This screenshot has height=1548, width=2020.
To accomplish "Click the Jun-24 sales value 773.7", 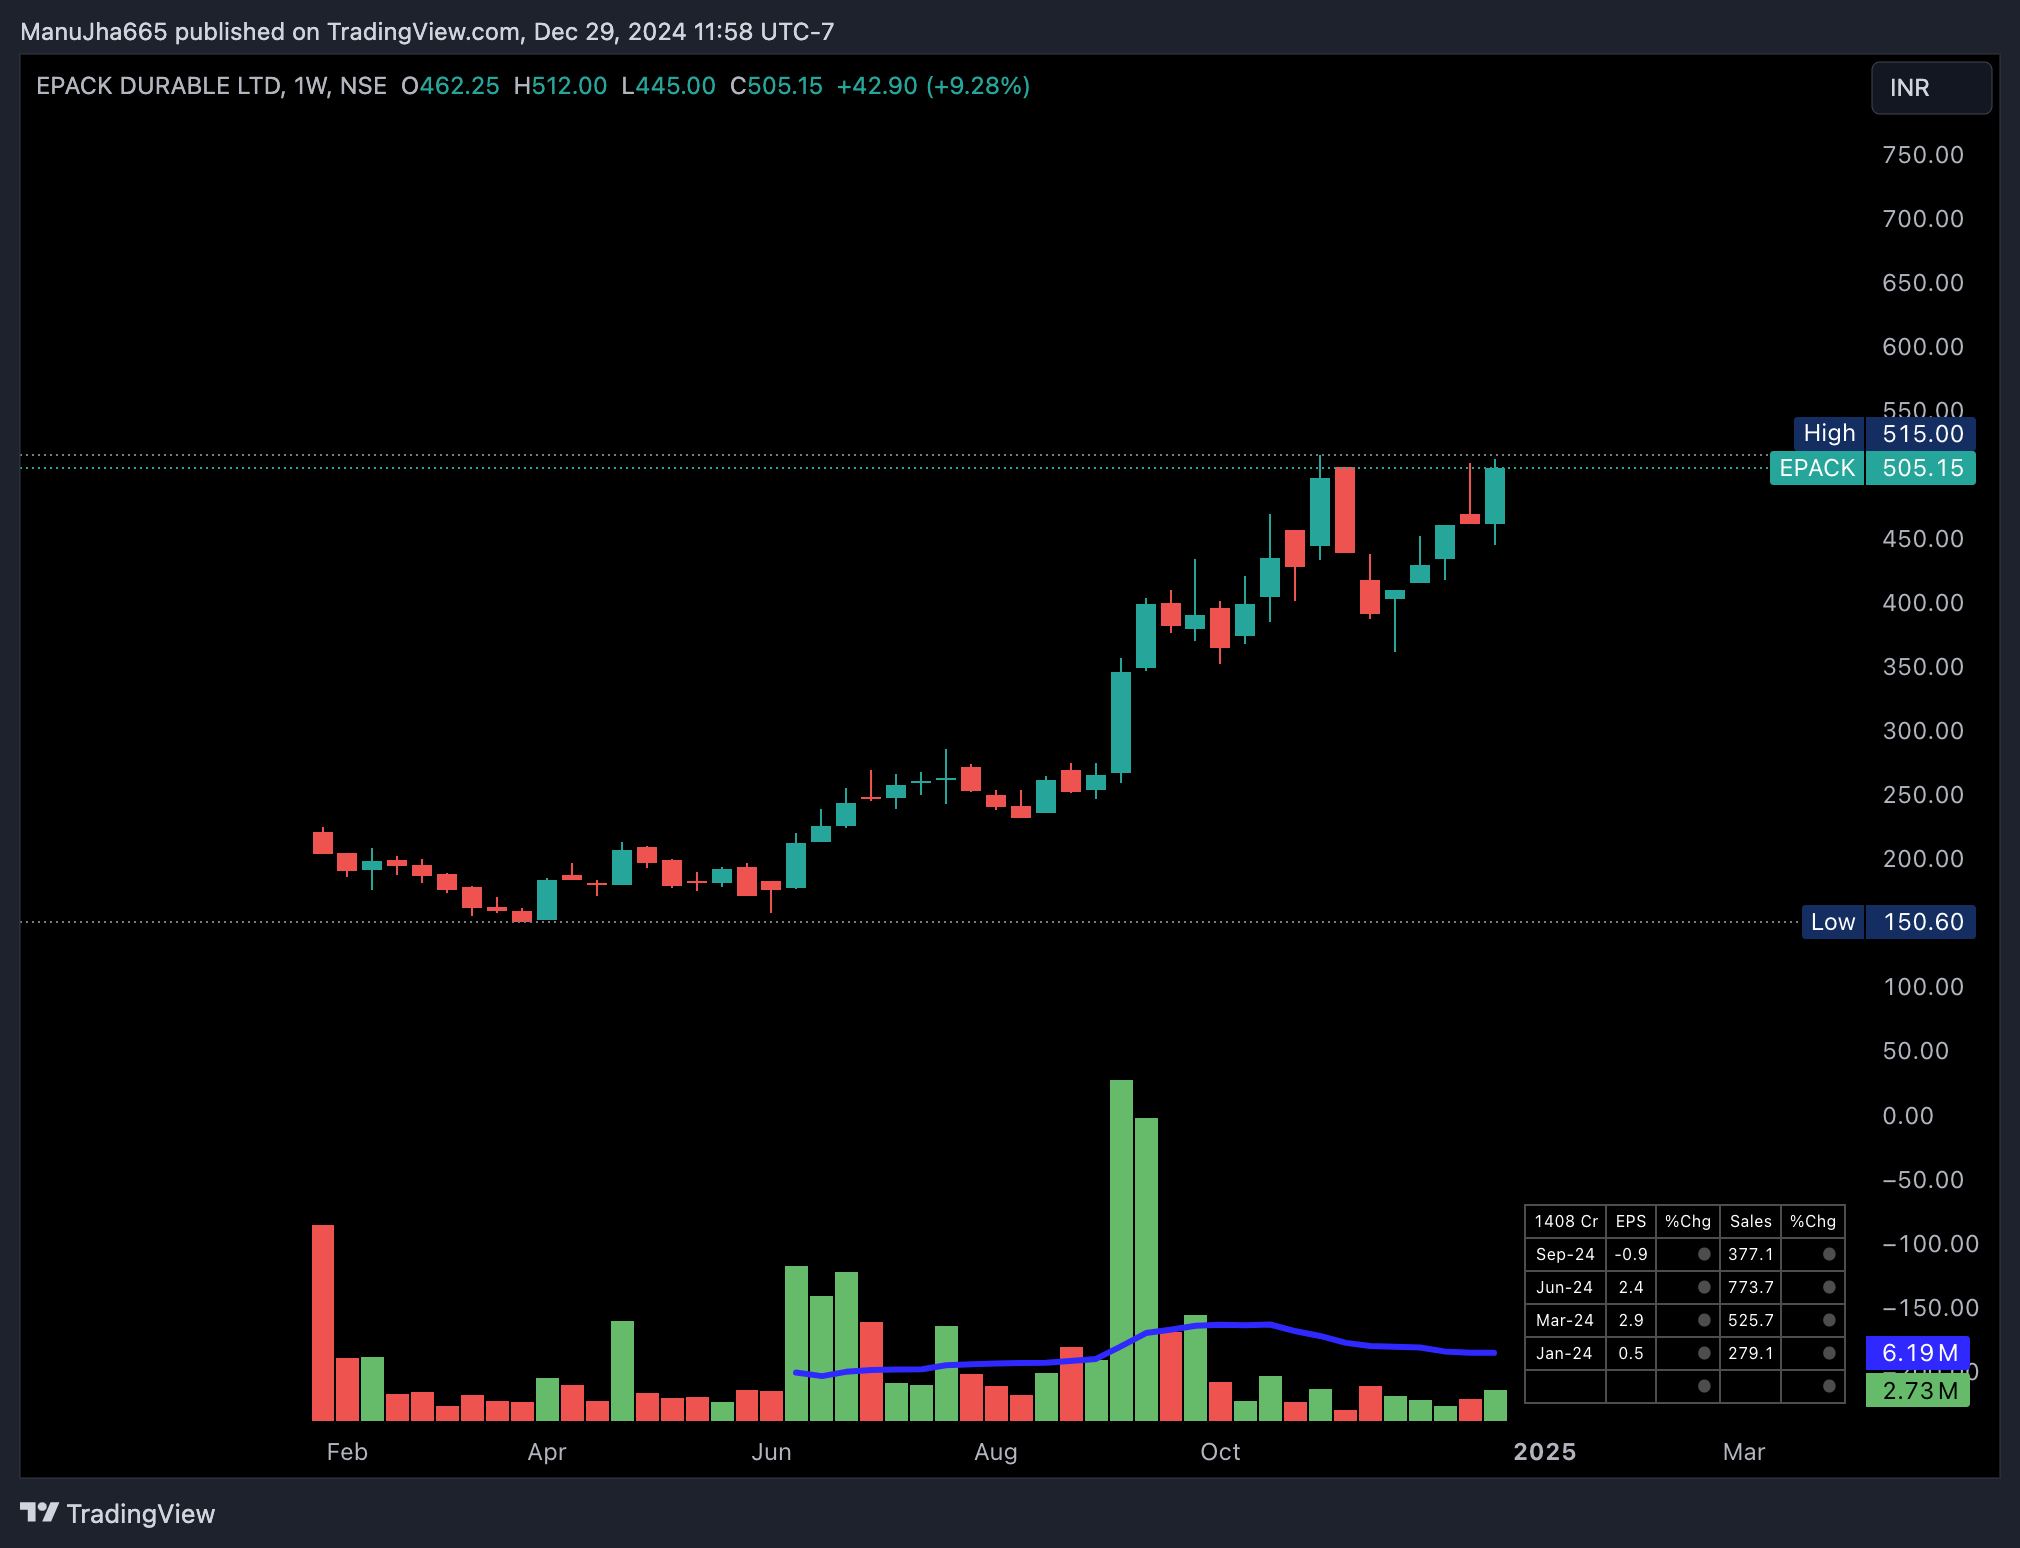I will pos(1750,1287).
